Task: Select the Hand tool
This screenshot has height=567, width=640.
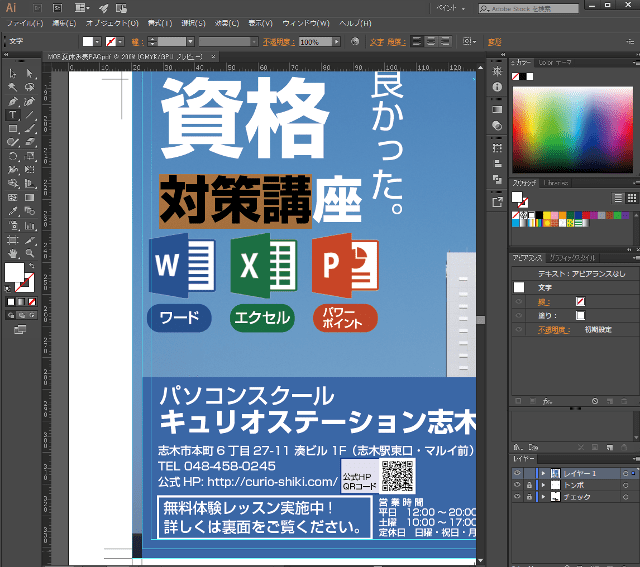Action: coord(13,253)
